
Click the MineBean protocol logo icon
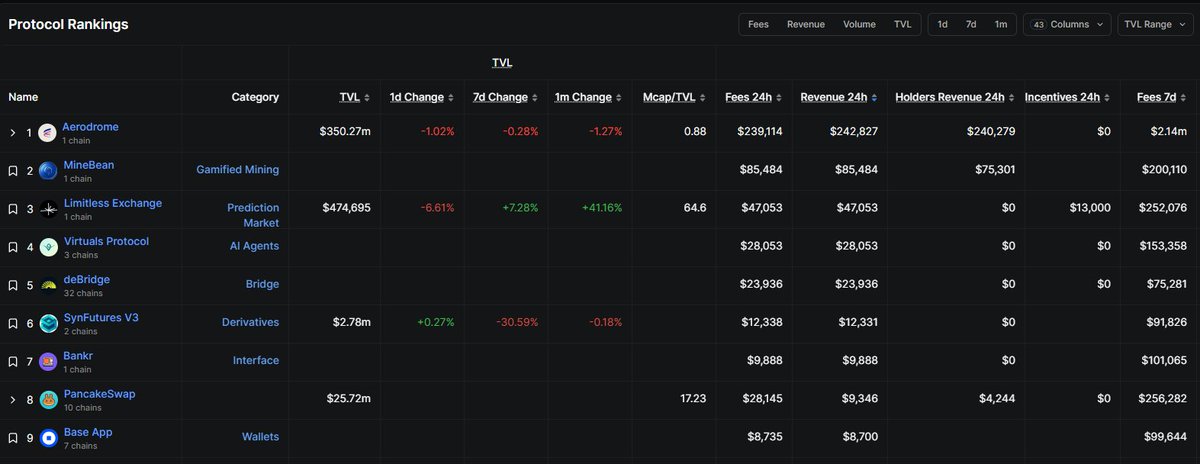tap(47, 171)
